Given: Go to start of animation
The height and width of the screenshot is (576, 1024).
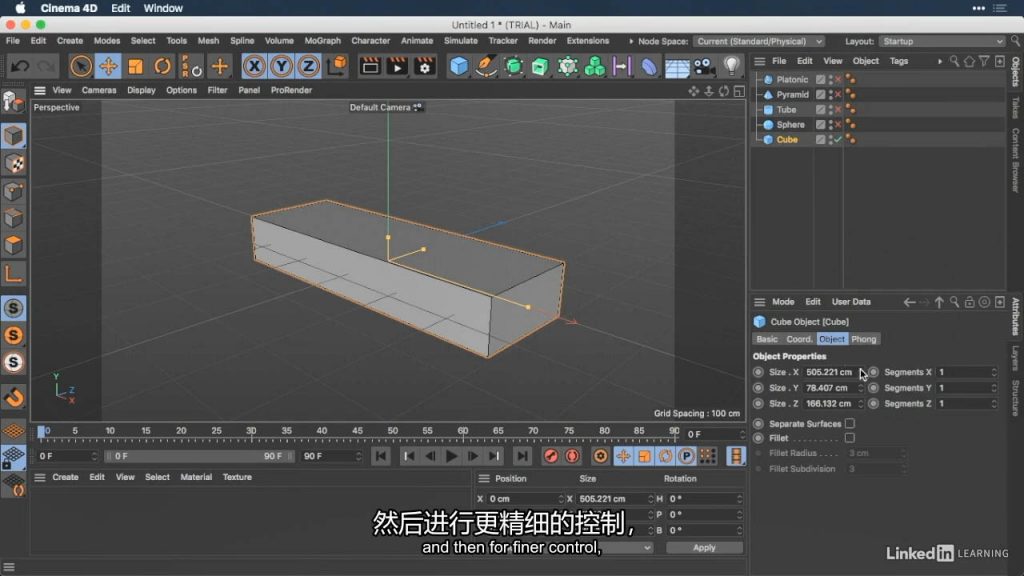Looking at the screenshot, I should pos(381,456).
